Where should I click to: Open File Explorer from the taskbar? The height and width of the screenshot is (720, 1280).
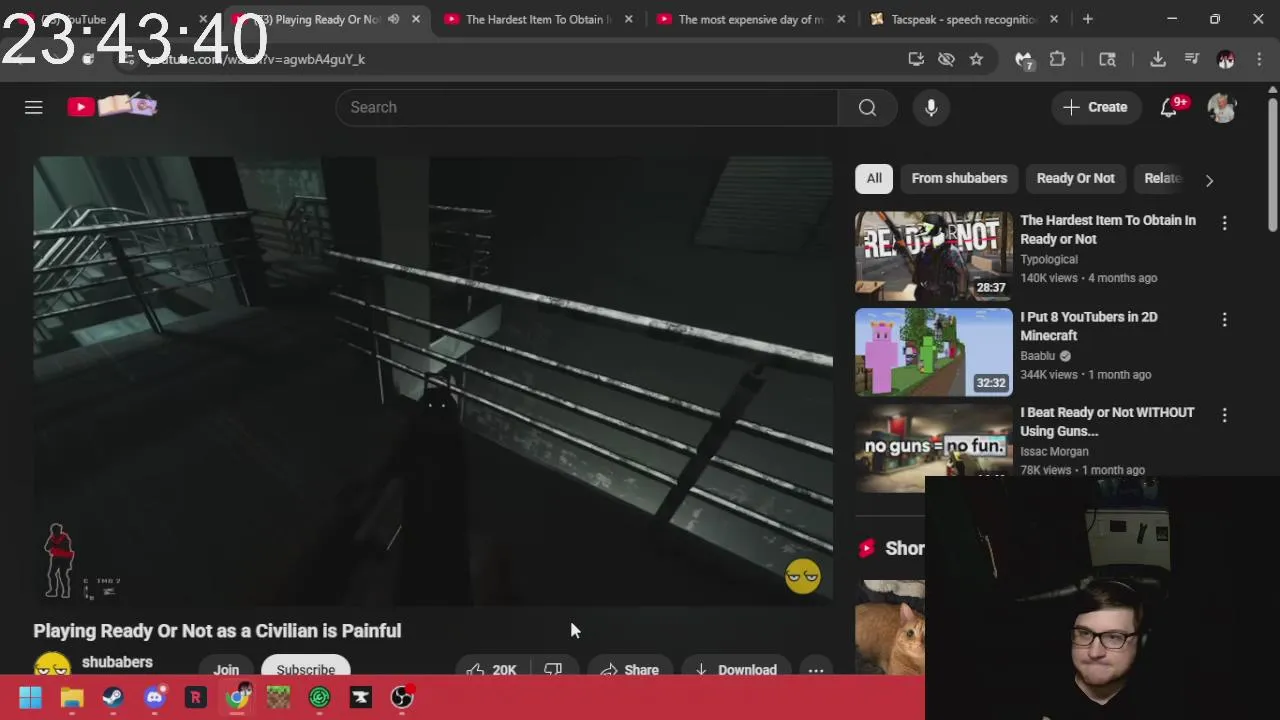[x=71, y=698]
